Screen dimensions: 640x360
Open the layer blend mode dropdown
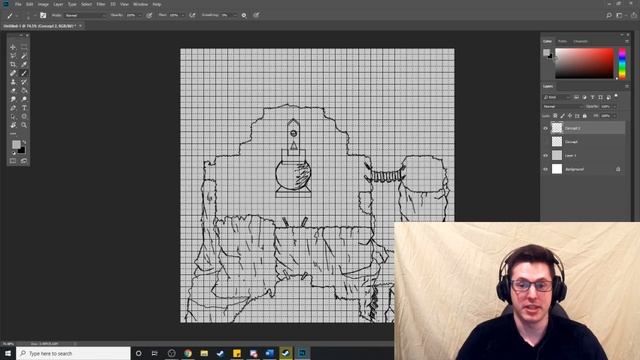coord(562,107)
